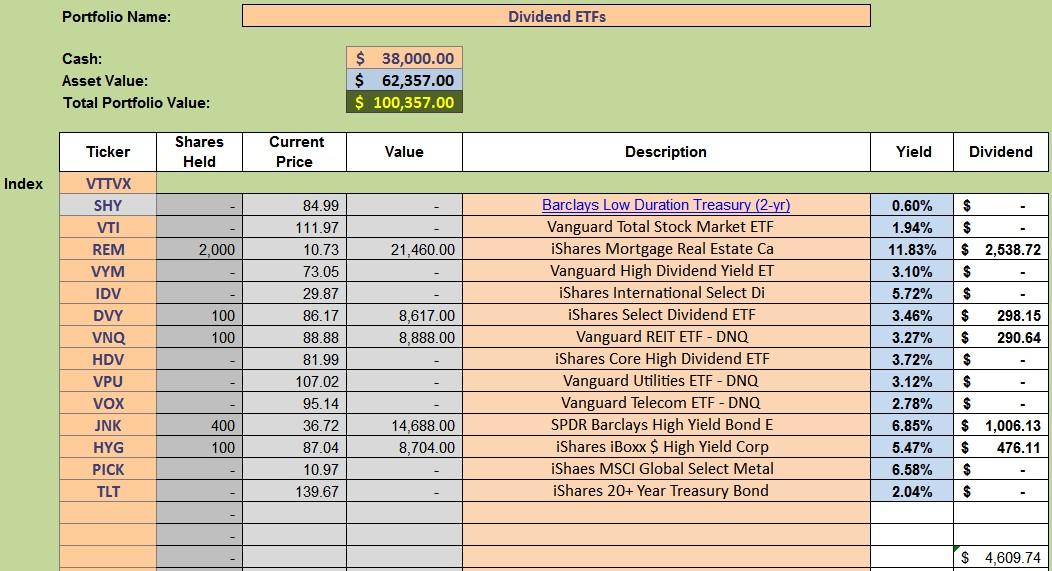Viewport: 1052px width, 571px height.
Task: Select the Vanguard High Dividend Yield ET description
Action: (666, 272)
